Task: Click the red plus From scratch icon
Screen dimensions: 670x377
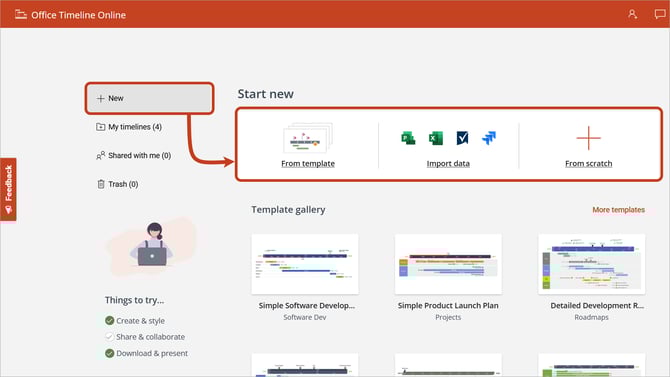Action: click(588, 138)
